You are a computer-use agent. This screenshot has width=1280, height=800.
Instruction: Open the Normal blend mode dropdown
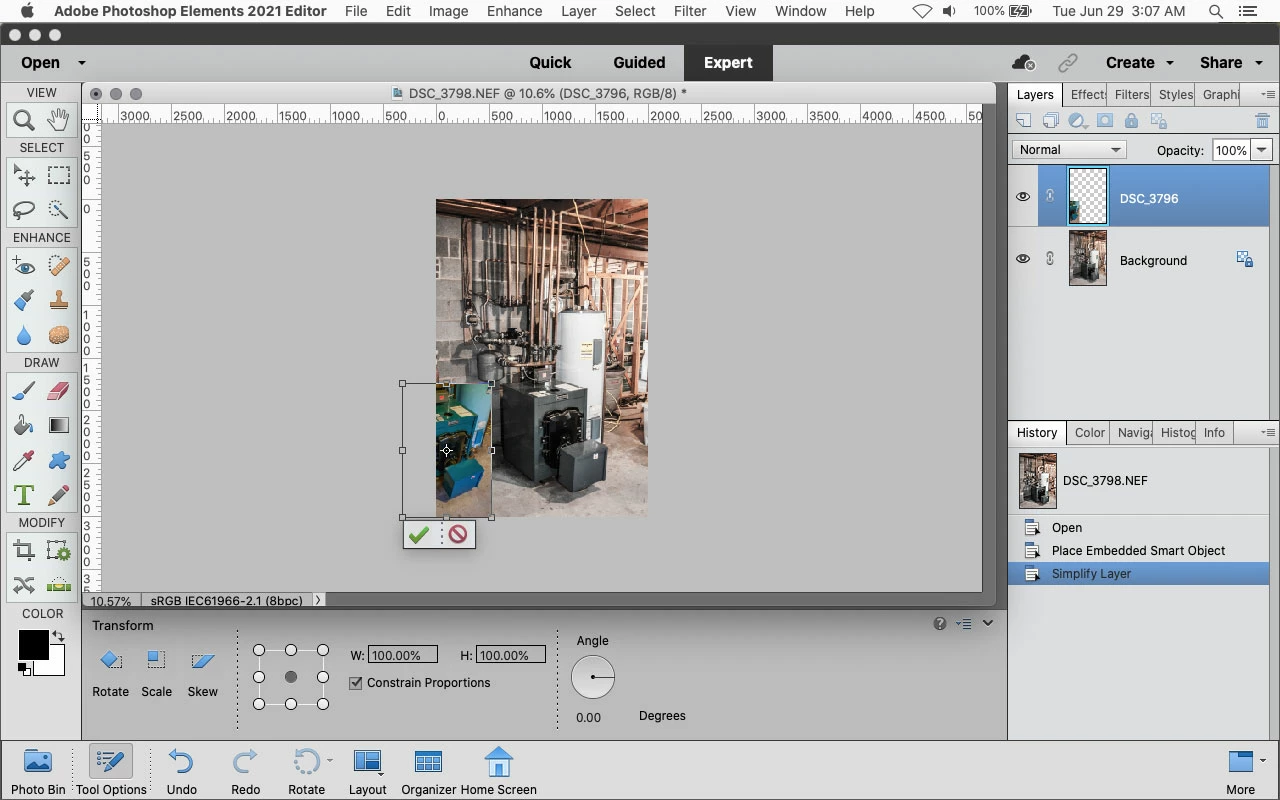tap(1069, 150)
